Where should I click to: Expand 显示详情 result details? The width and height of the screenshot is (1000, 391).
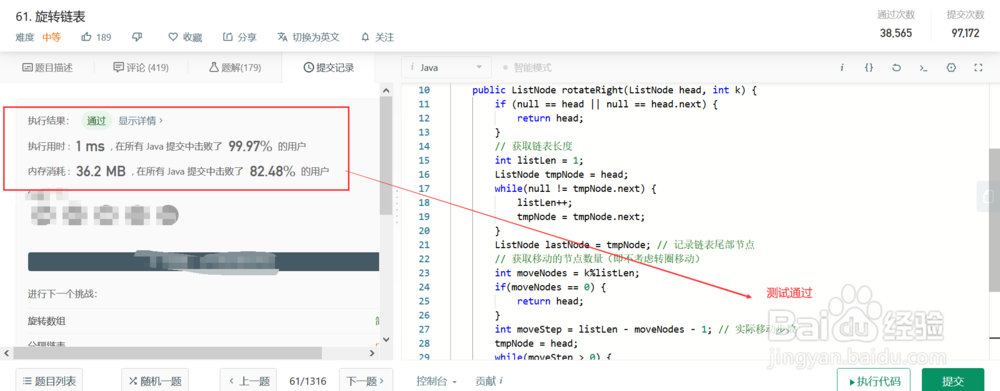140,120
